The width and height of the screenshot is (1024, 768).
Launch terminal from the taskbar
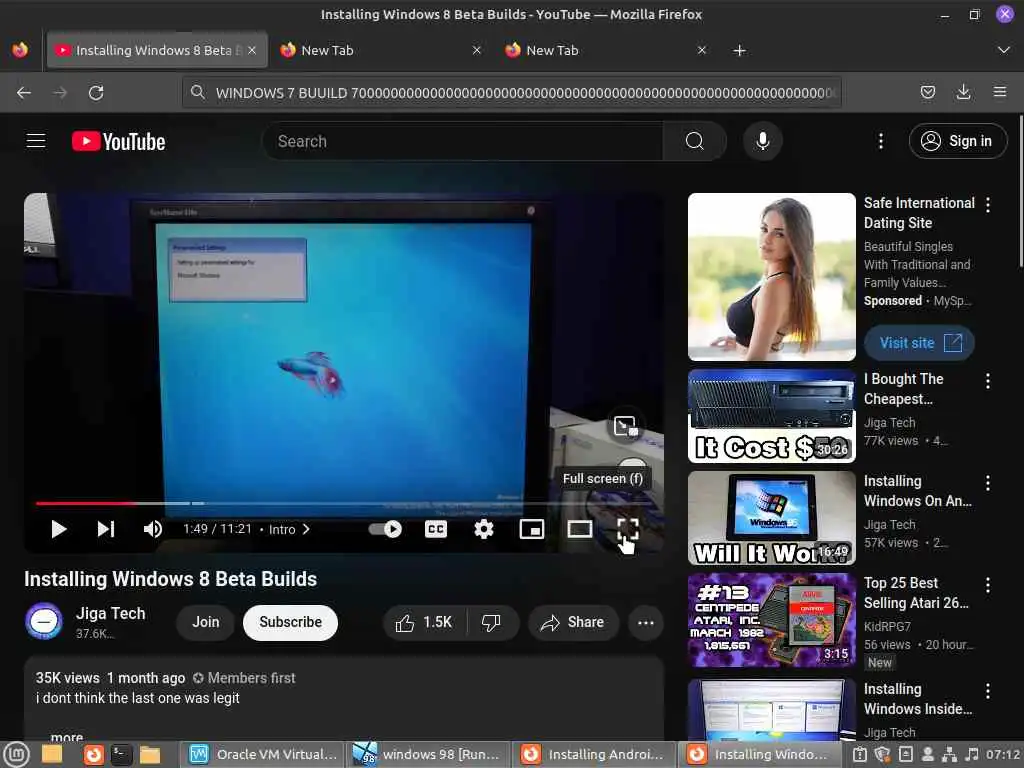pyautogui.click(x=121, y=755)
